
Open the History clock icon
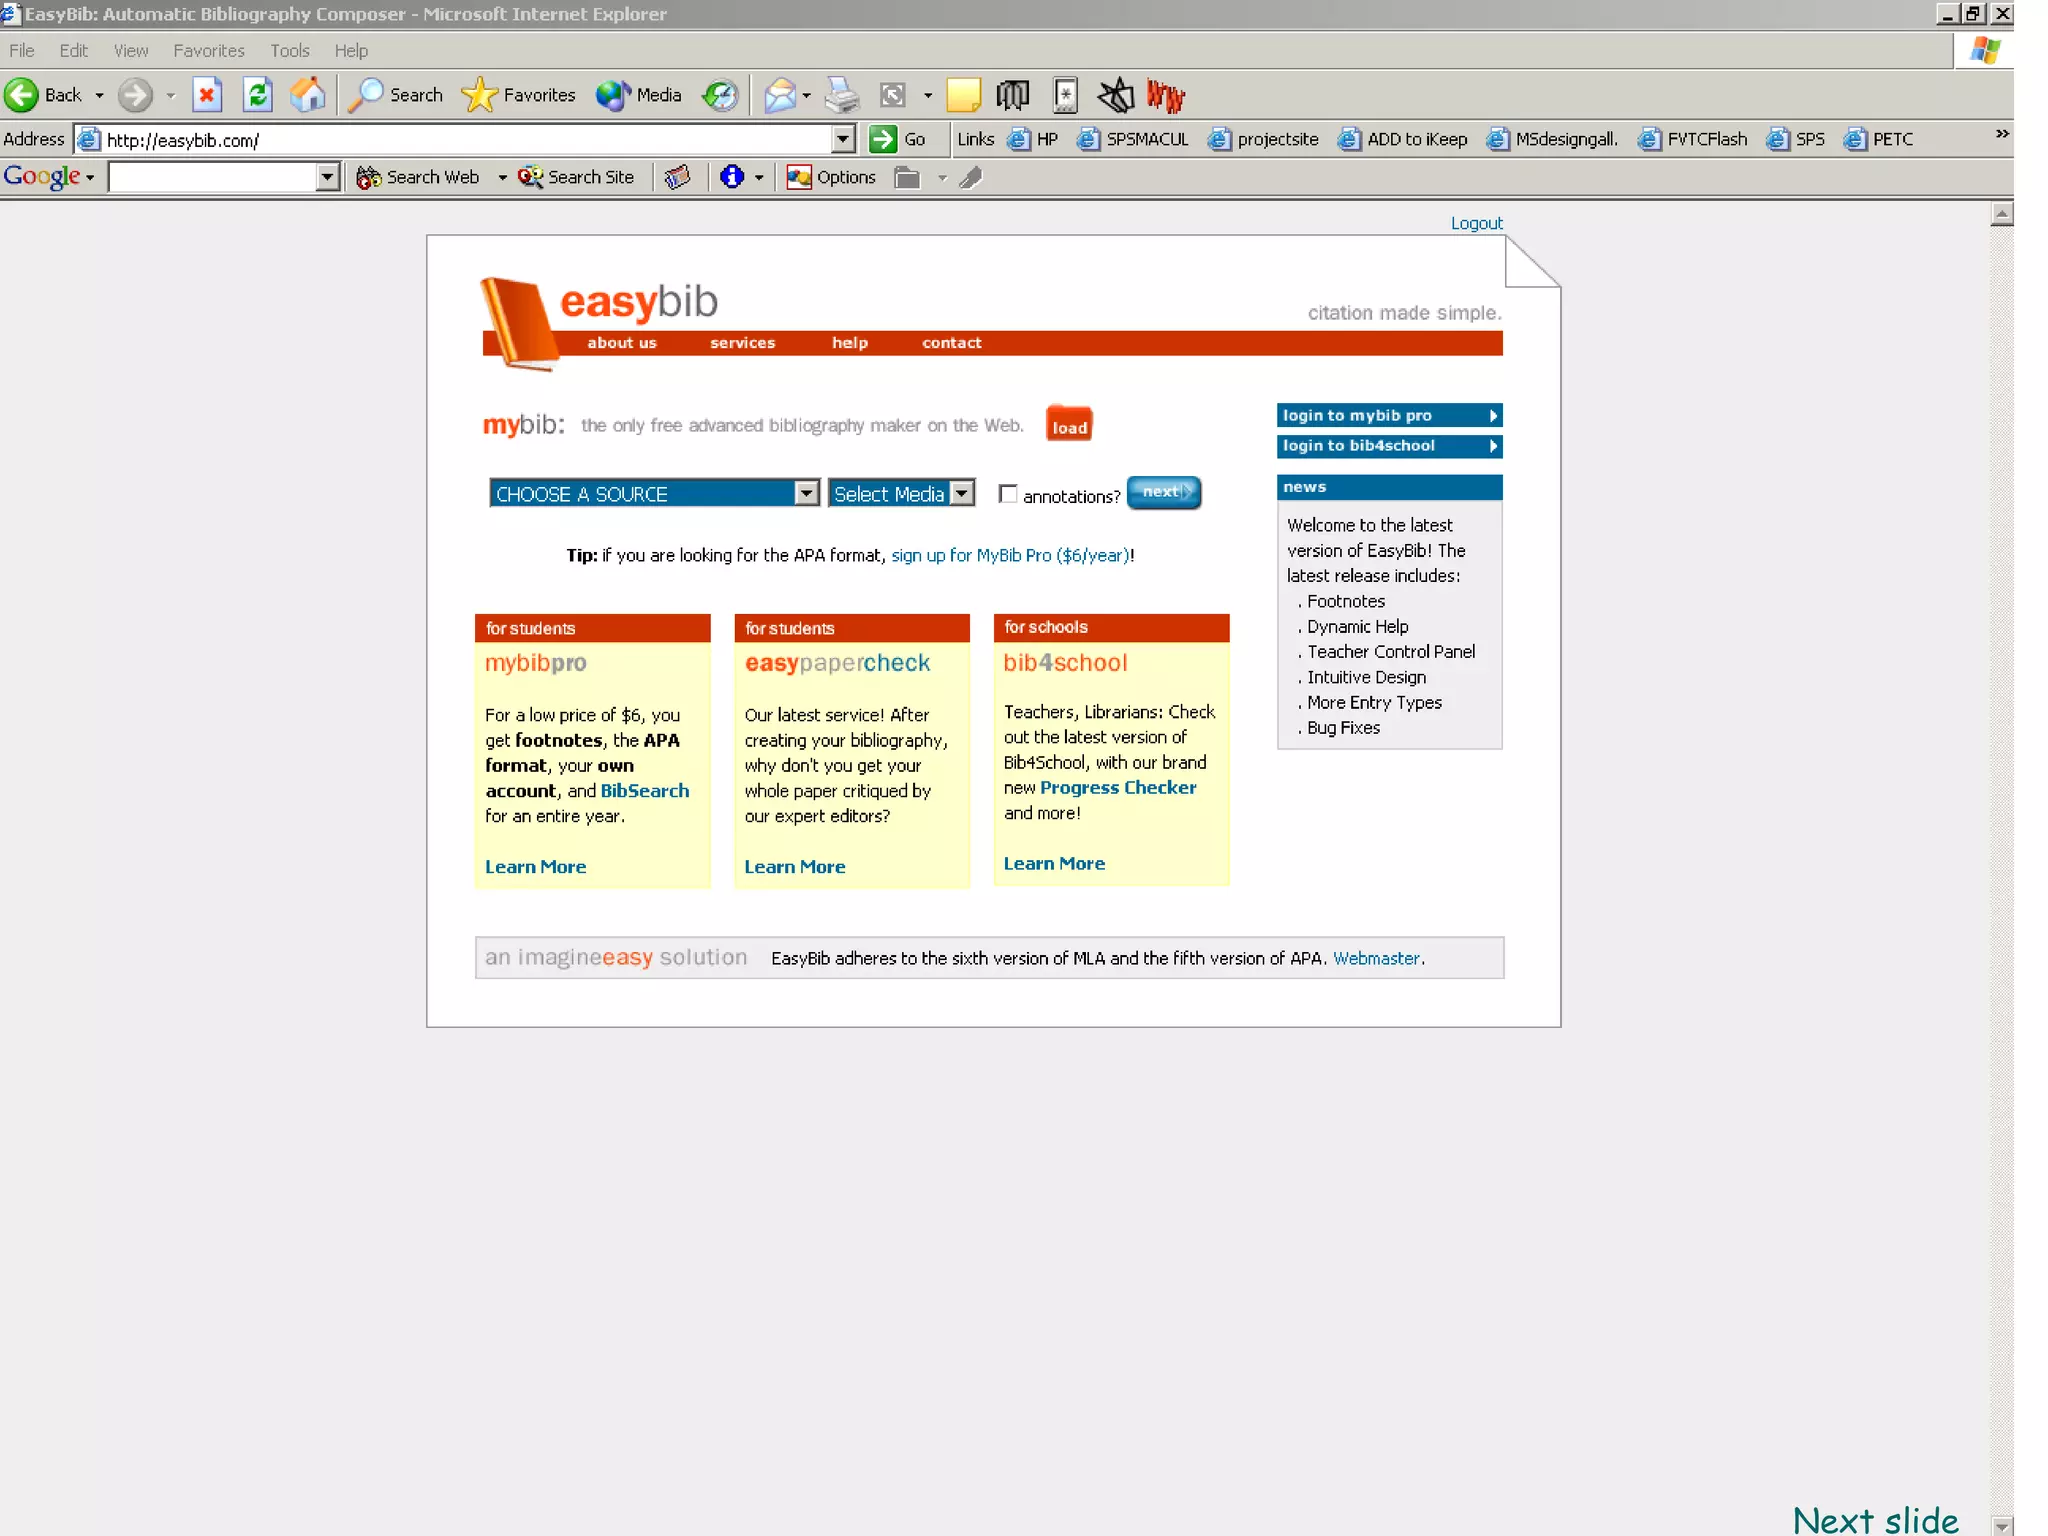pos(720,95)
